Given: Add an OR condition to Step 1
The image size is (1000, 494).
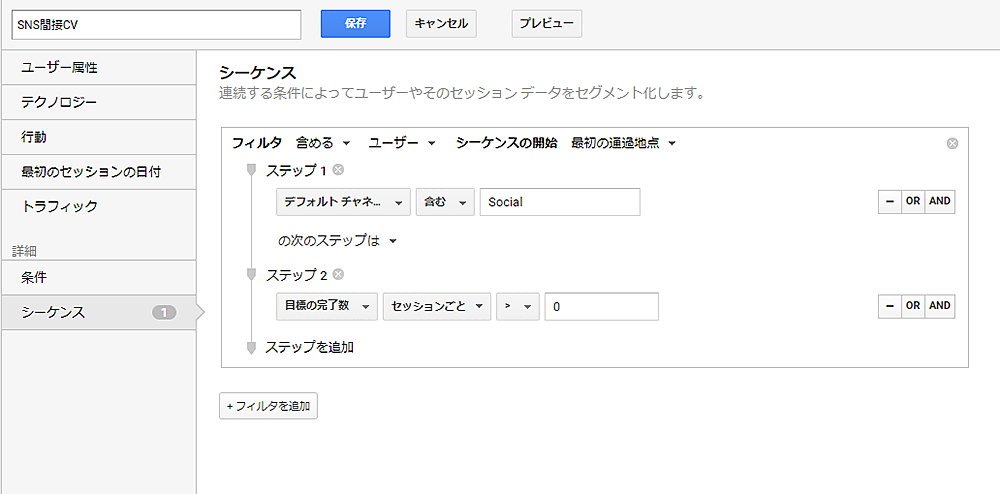Looking at the screenshot, I should click(912, 202).
